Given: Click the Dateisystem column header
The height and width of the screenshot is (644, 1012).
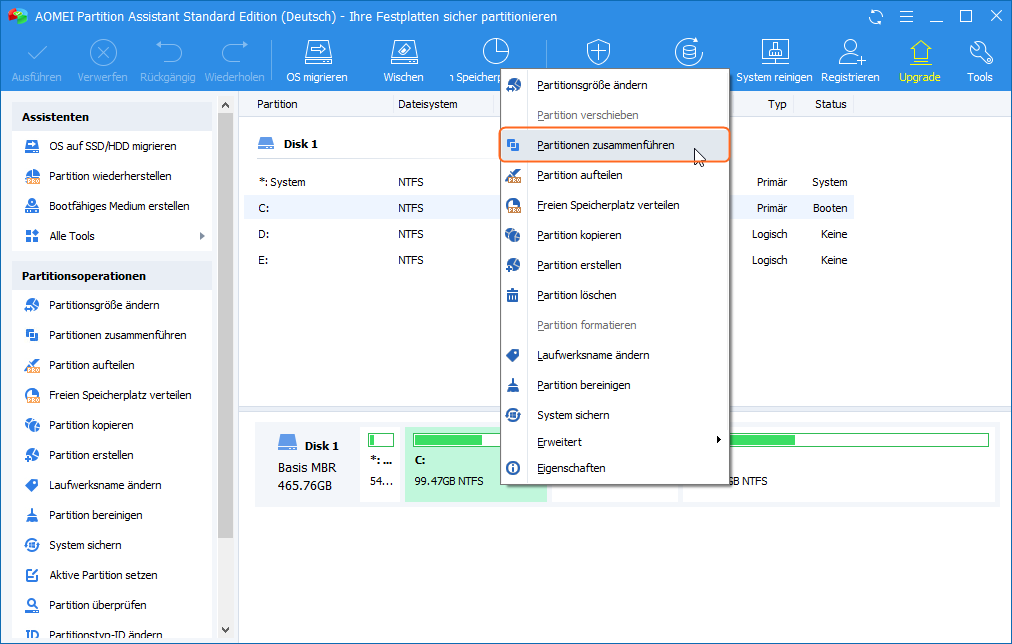Looking at the screenshot, I should 428,104.
